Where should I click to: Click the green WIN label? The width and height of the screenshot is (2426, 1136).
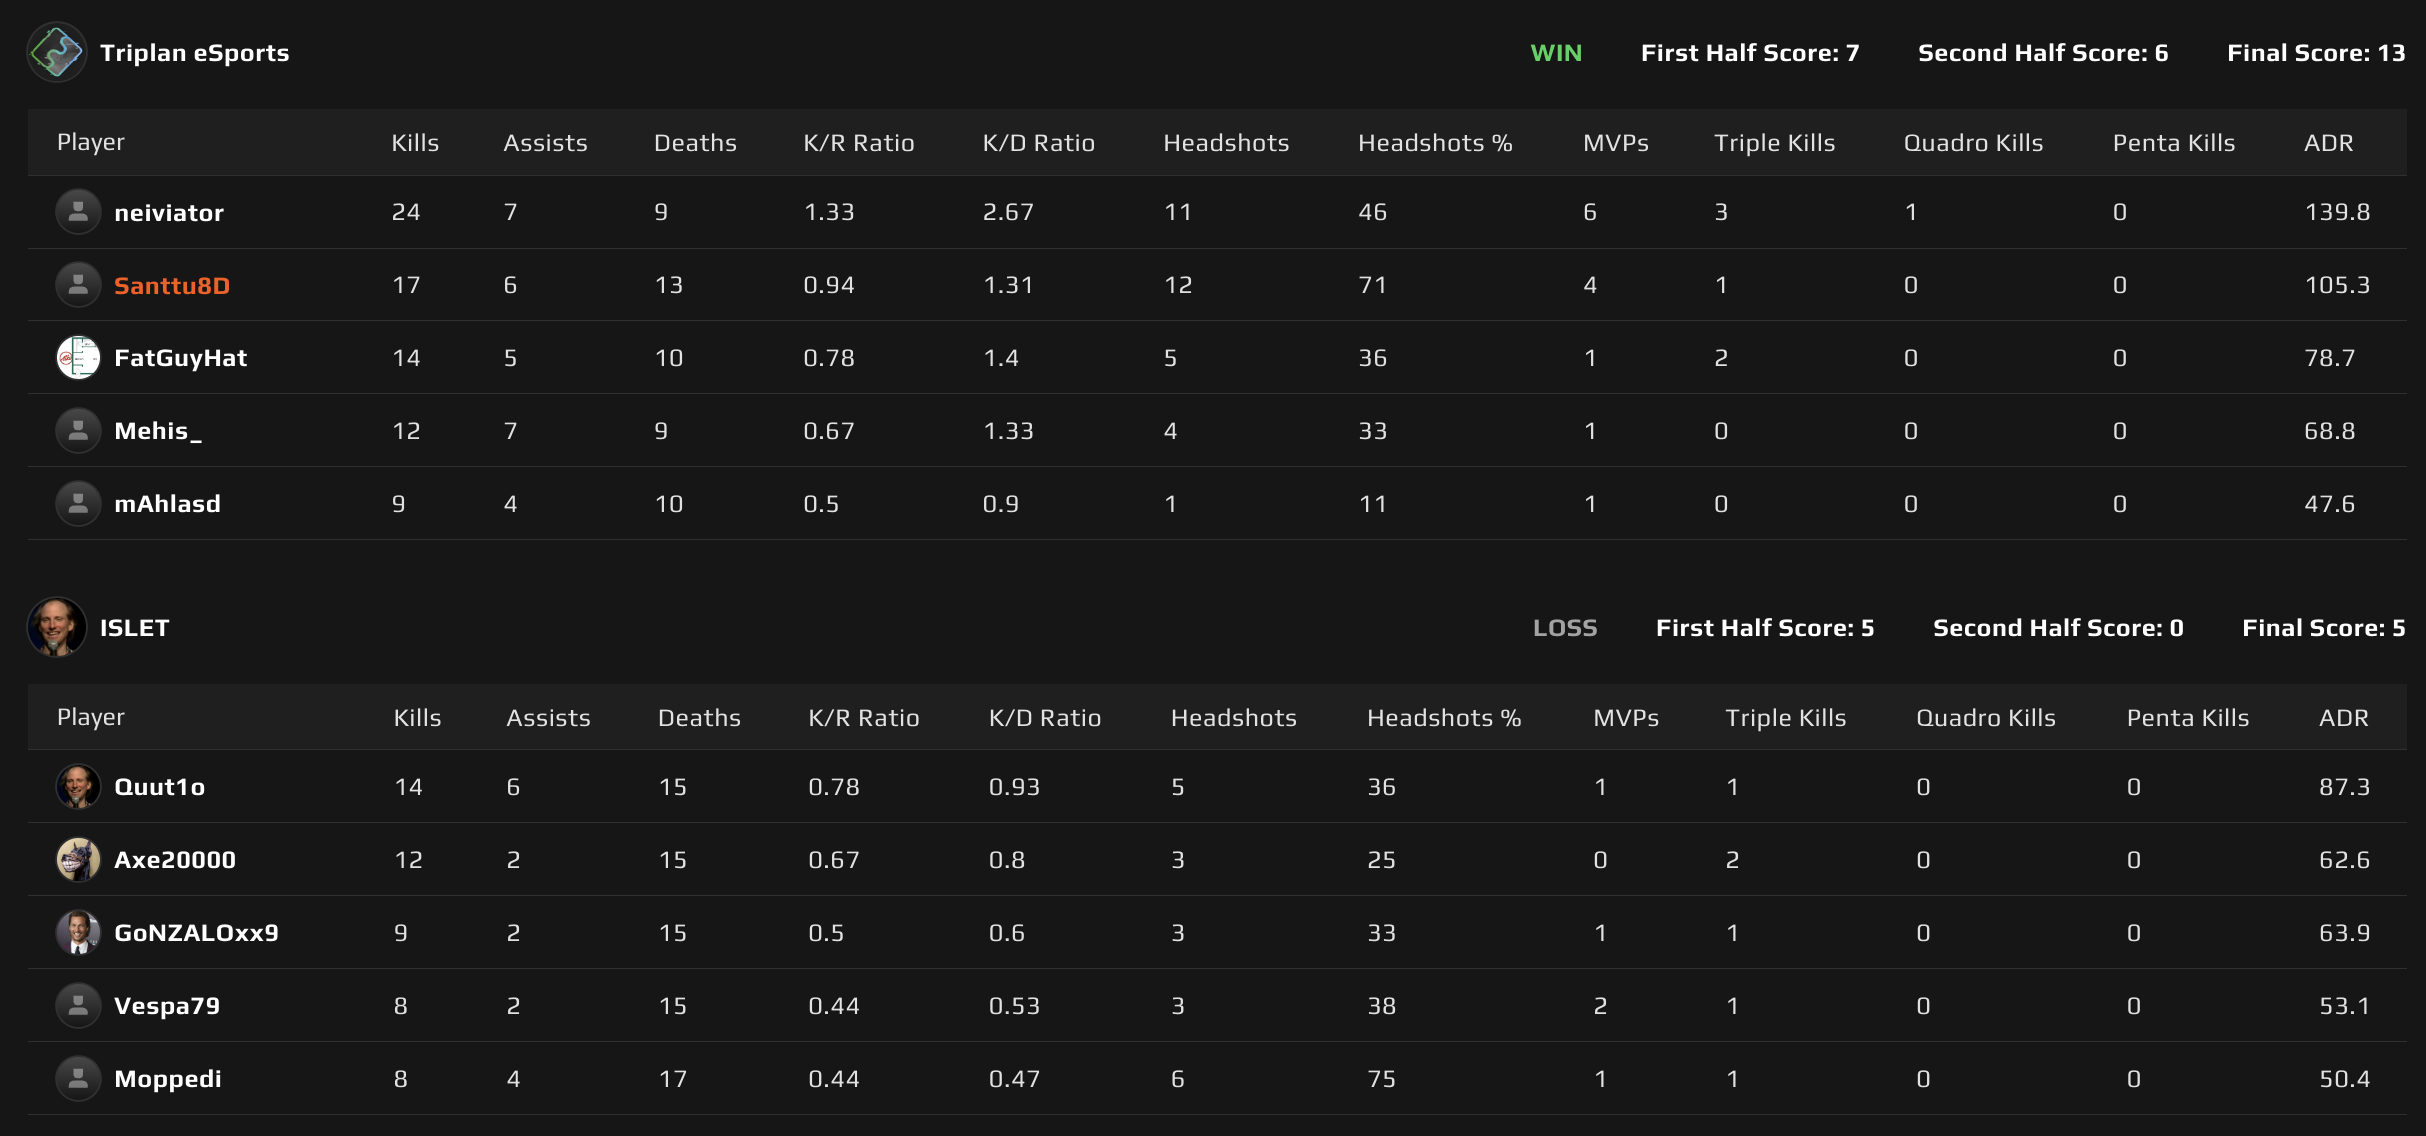[x=1556, y=53]
